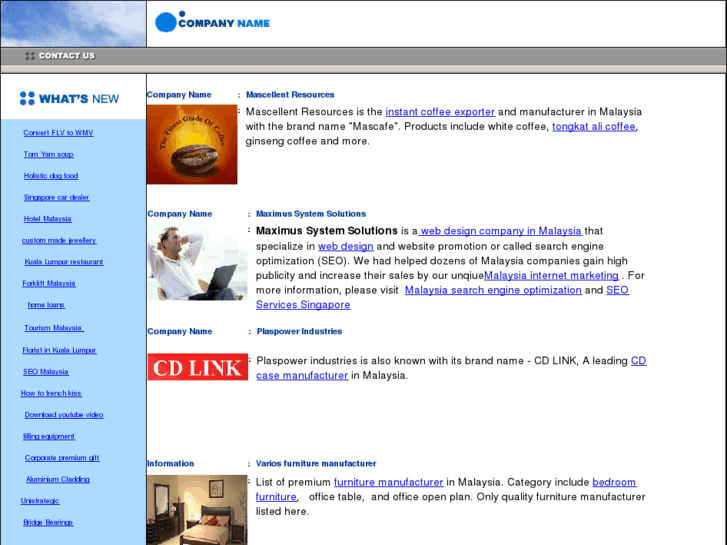This screenshot has width=727, height=545.
Task: Open Download youtube video link
Action: pos(64,415)
